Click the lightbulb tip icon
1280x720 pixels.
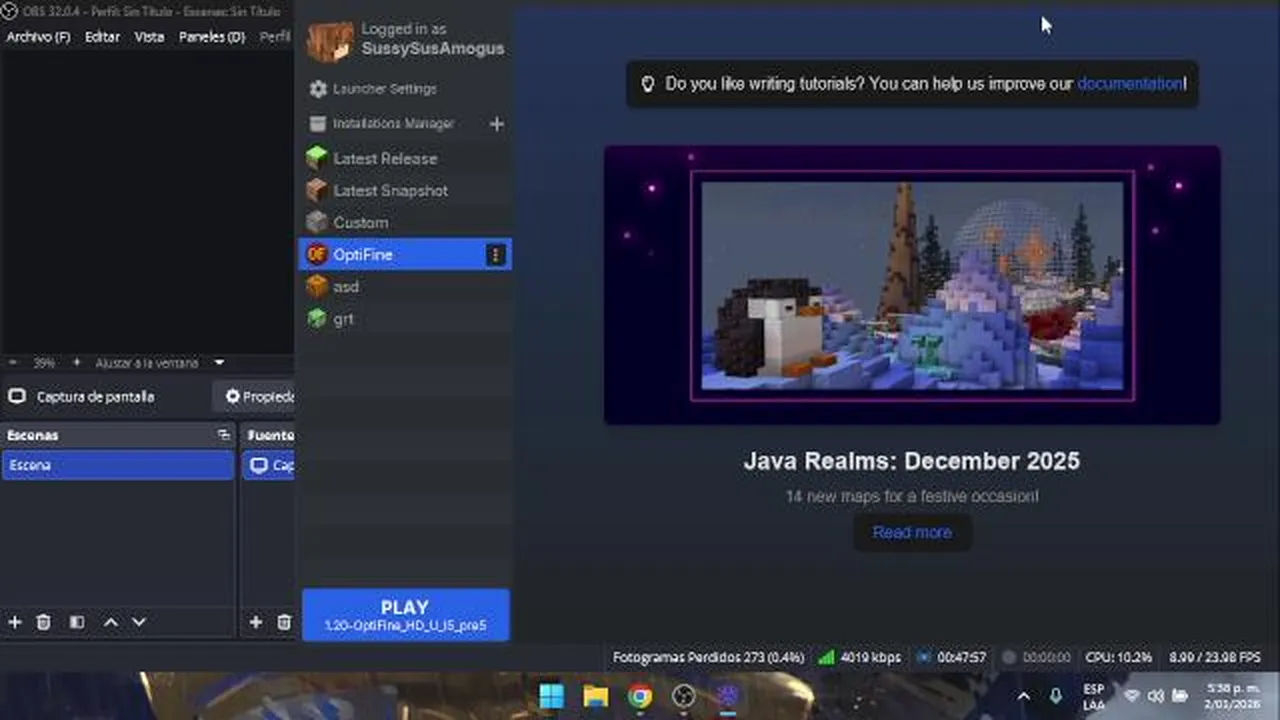(x=647, y=84)
